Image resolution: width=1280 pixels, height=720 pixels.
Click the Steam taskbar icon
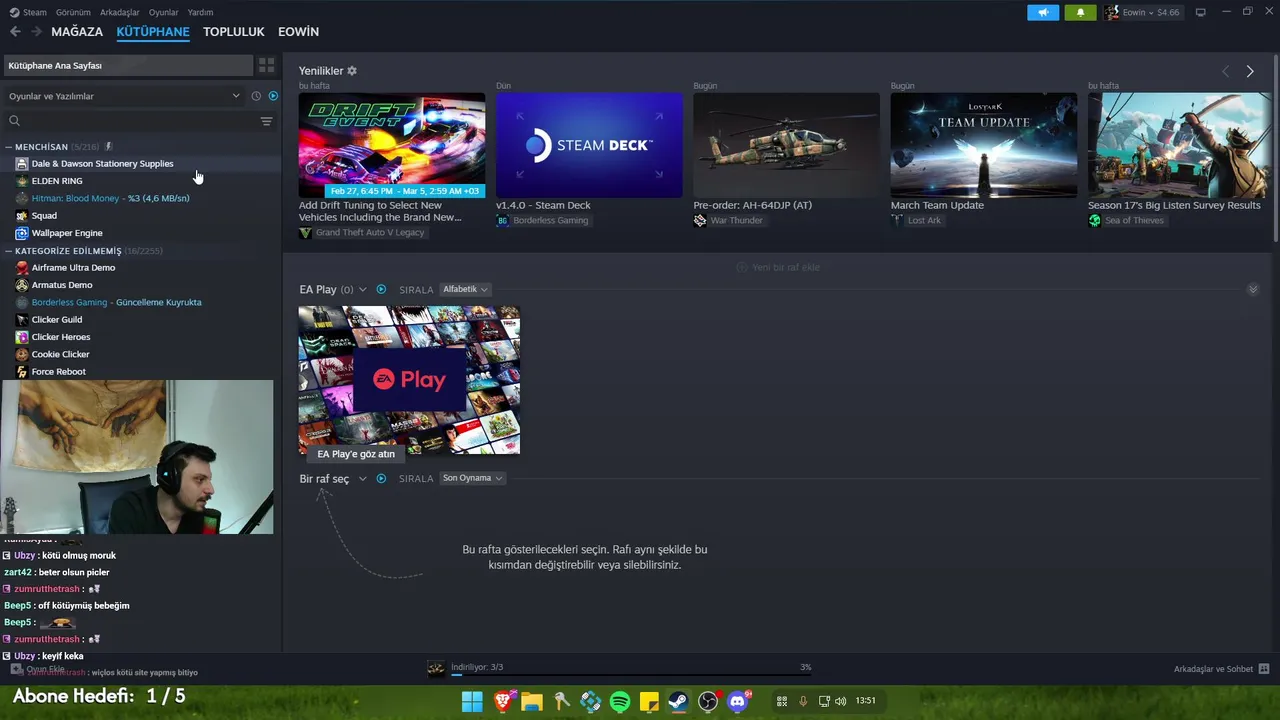(x=678, y=701)
